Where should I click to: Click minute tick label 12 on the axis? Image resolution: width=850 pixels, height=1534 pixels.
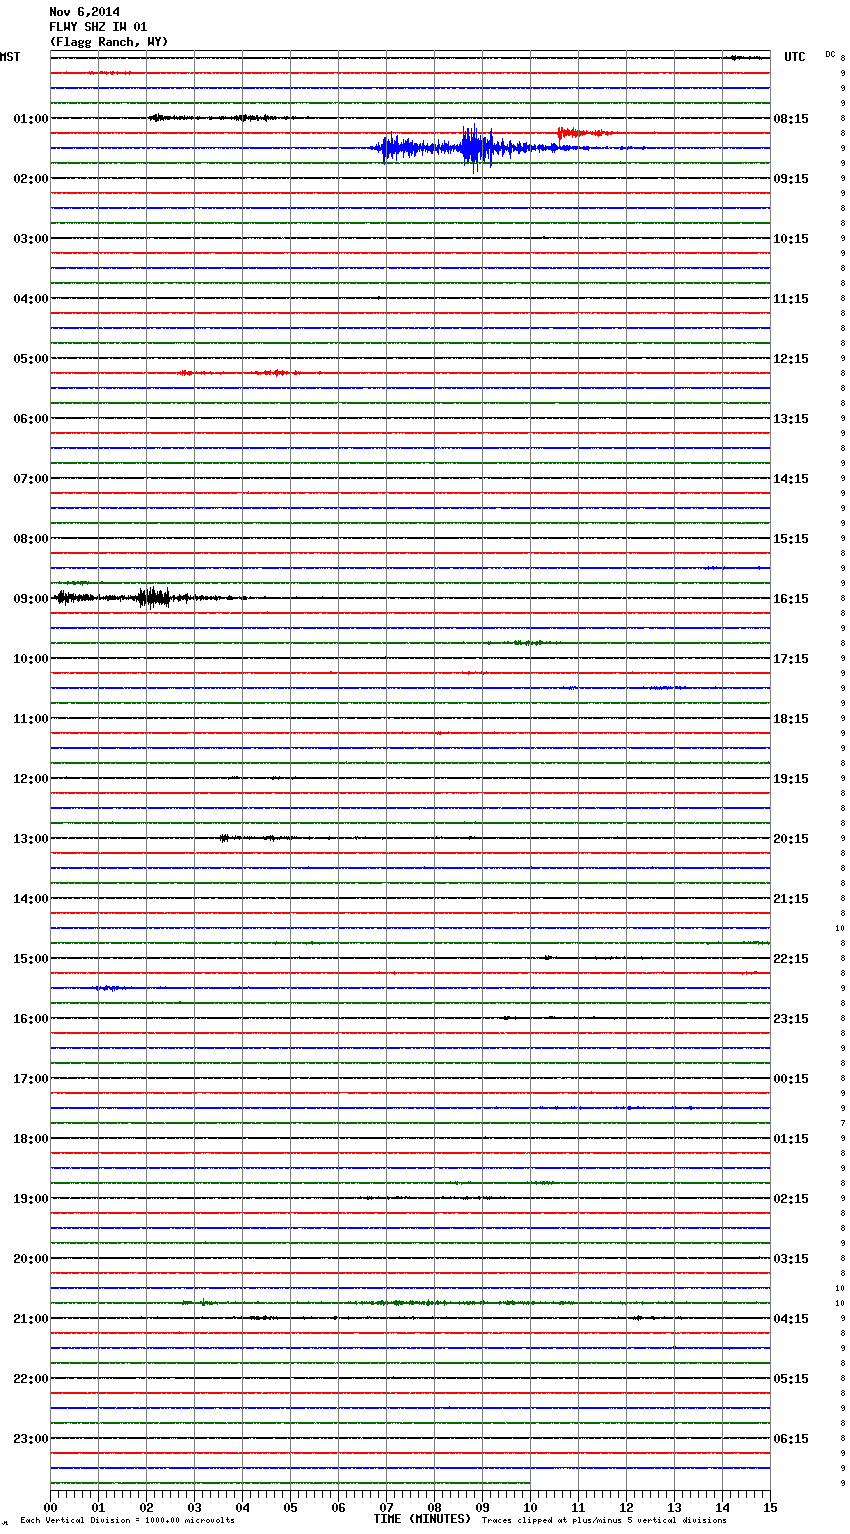coord(626,1507)
